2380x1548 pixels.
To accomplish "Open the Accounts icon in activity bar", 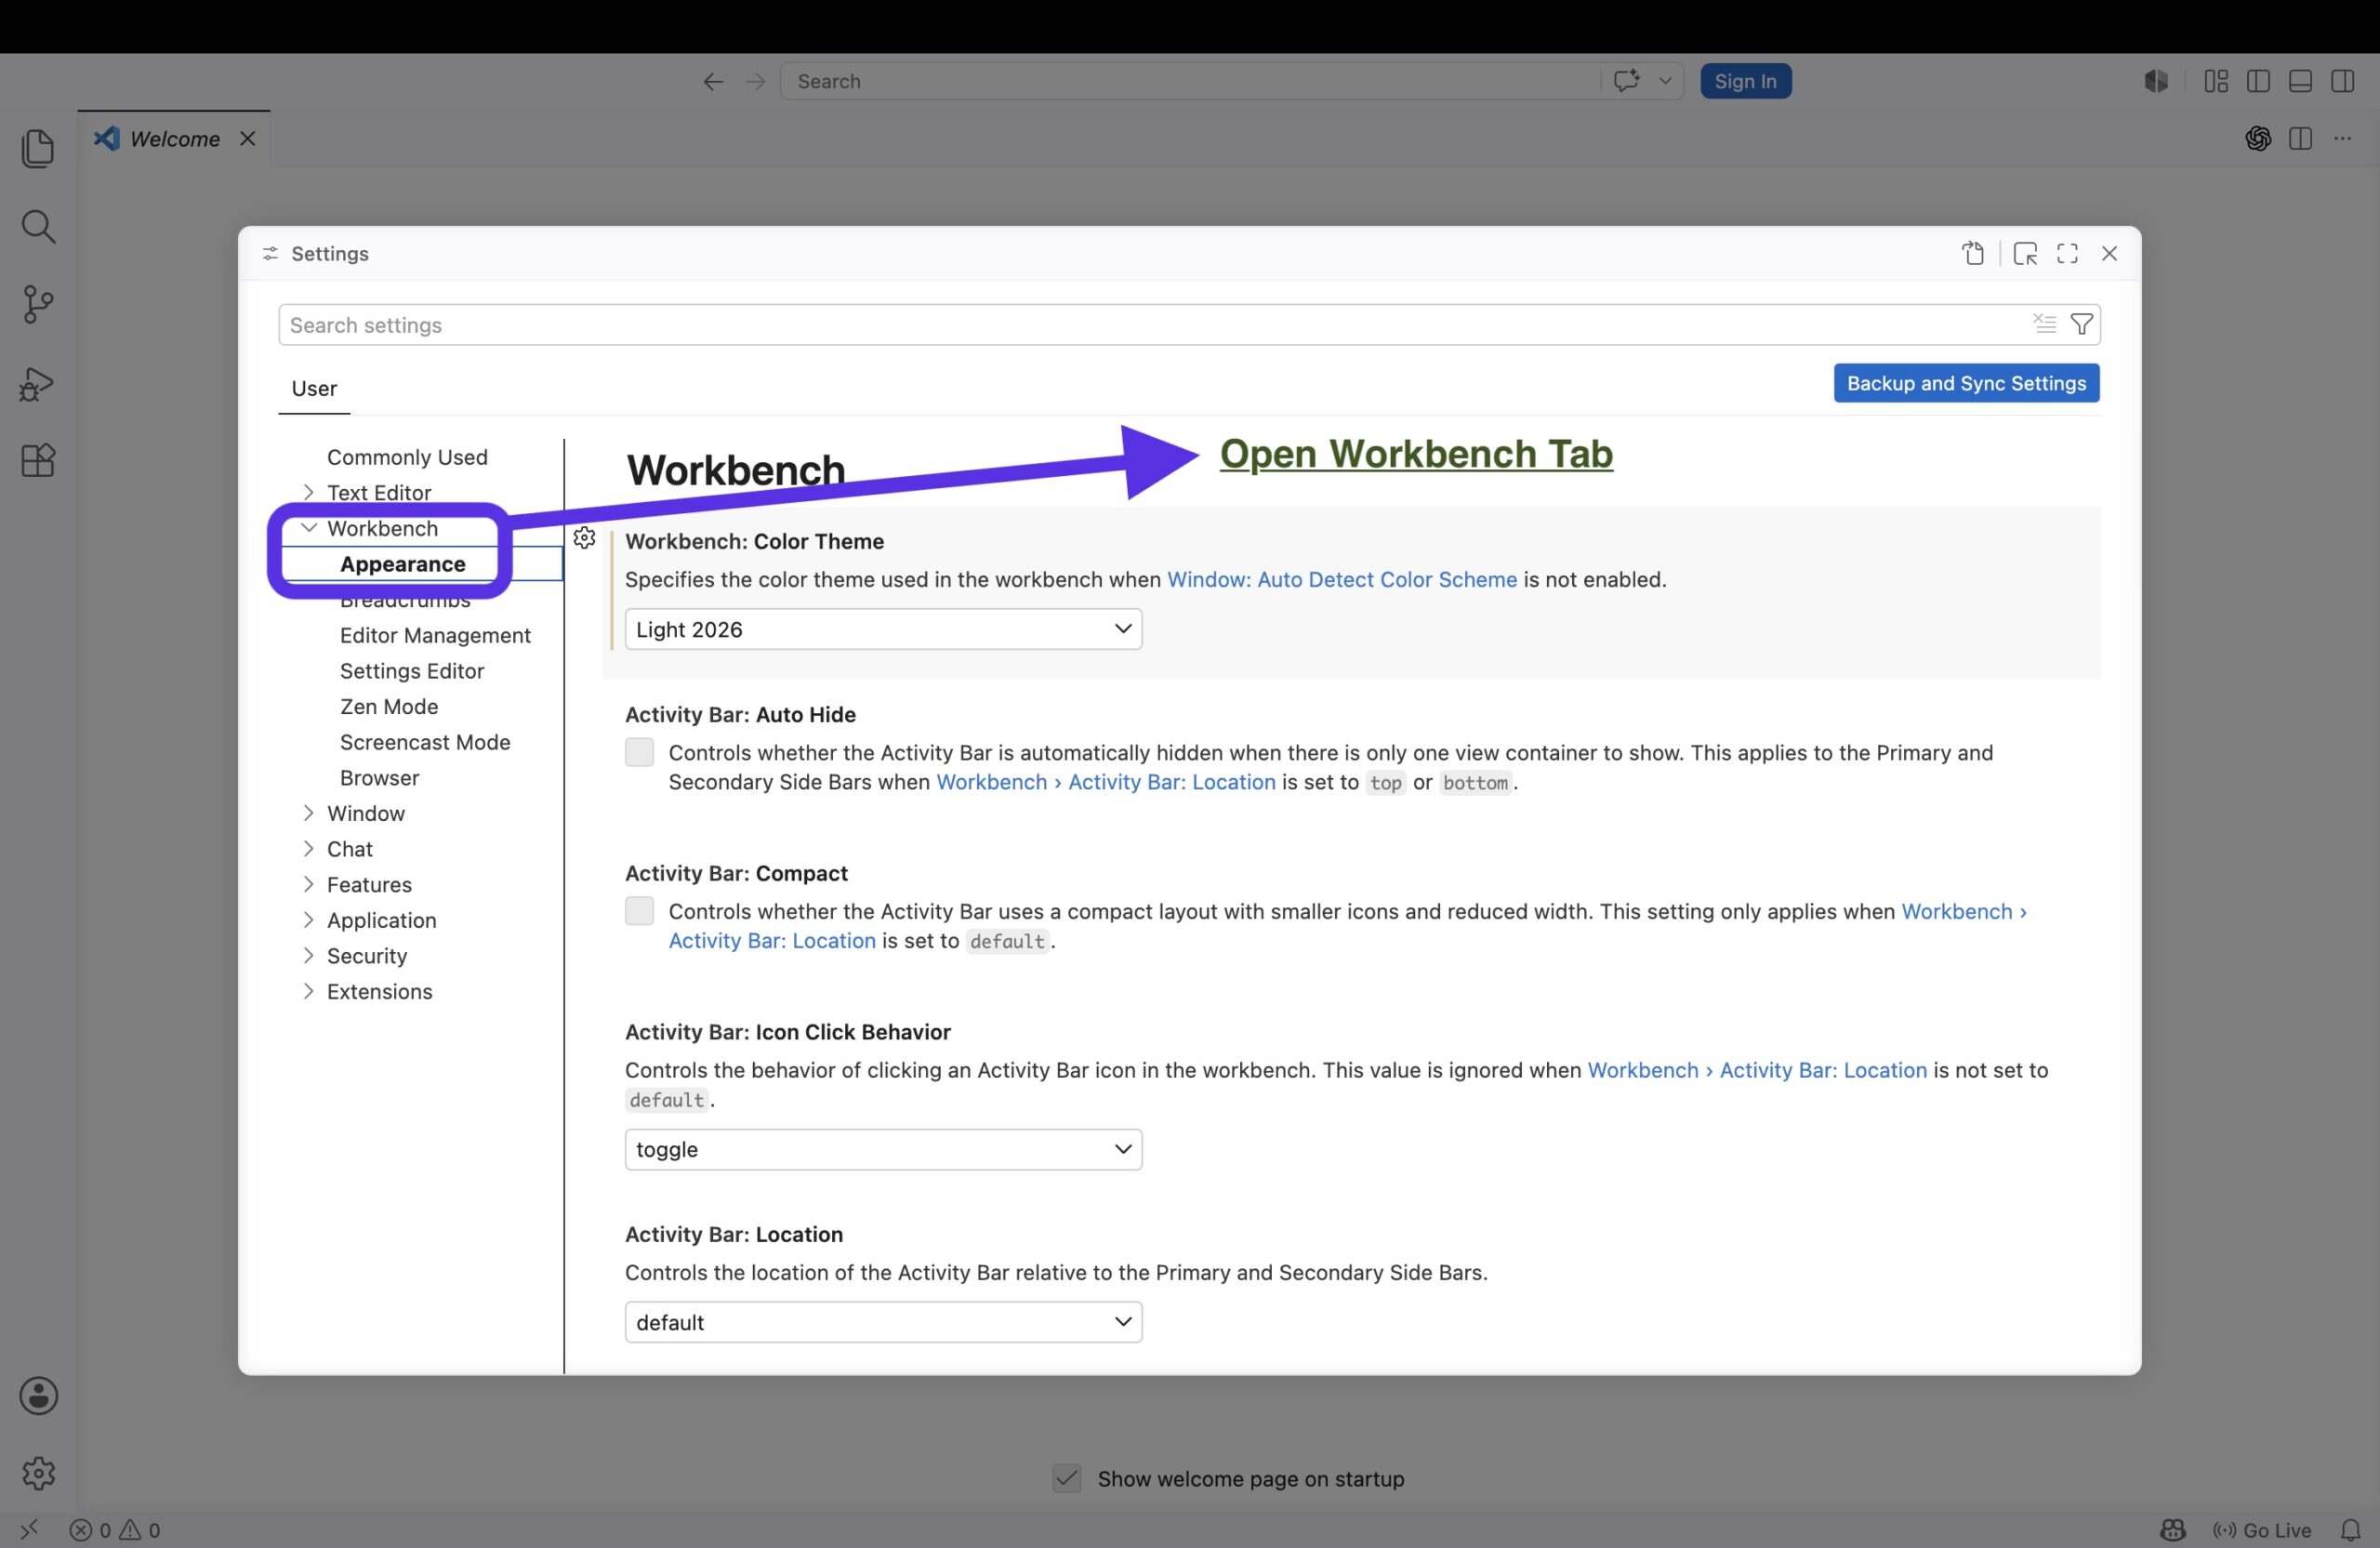I will click(38, 1396).
